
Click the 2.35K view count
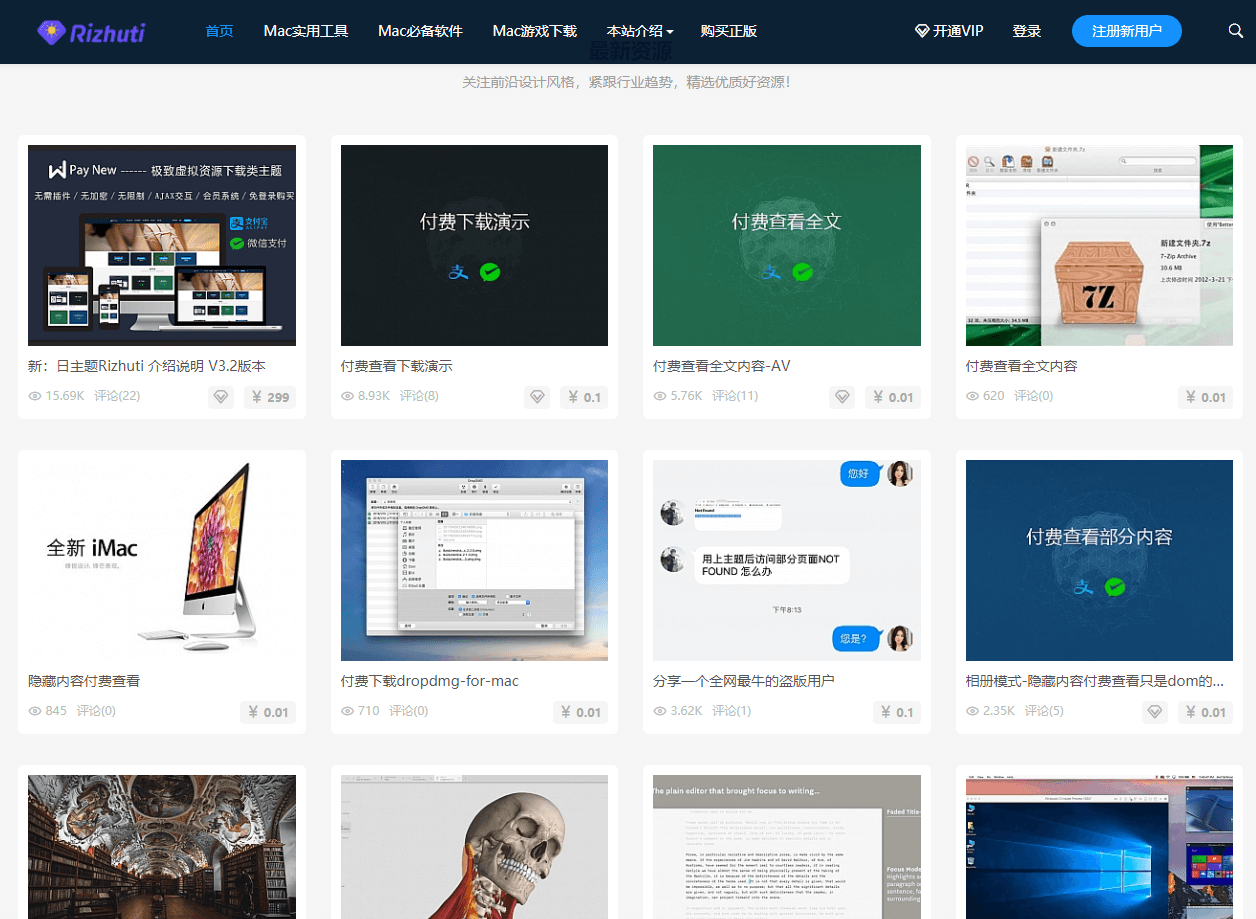(999, 711)
